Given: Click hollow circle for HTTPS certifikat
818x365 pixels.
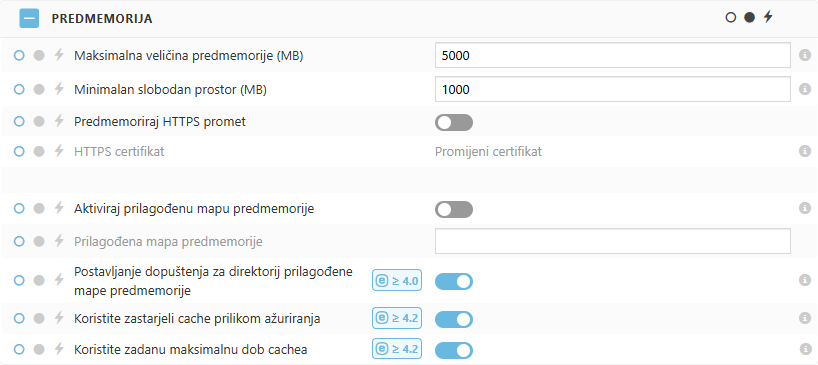Looking at the screenshot, I should pos(19,151).
